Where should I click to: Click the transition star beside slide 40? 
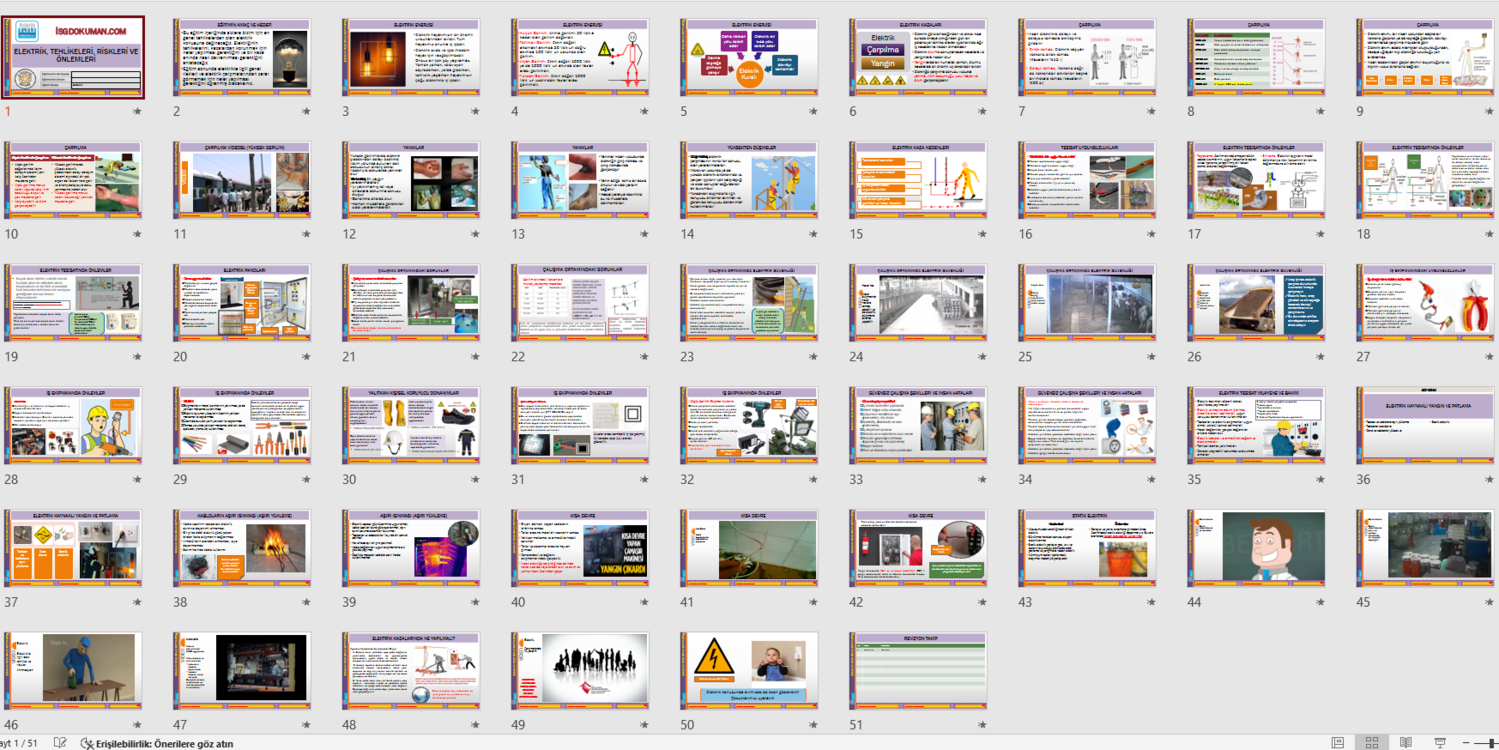pos(644,602)
